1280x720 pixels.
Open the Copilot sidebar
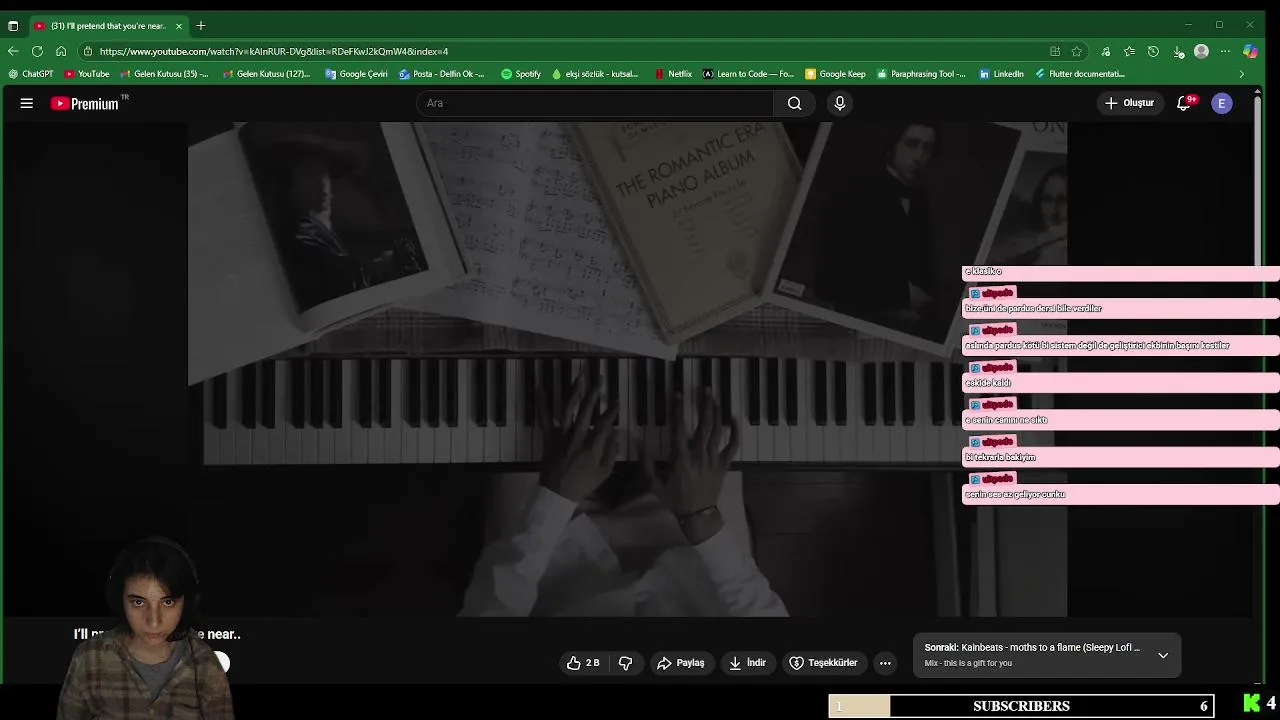click(x=1250, y=51)
